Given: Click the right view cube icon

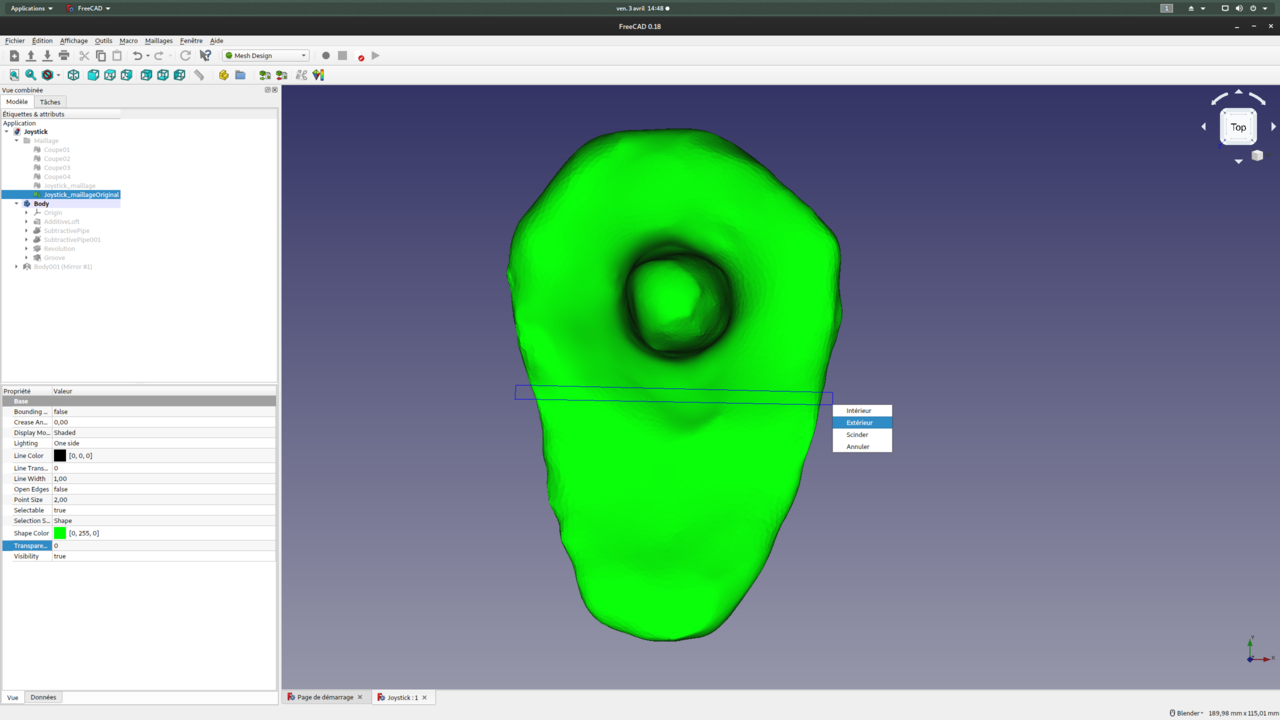Looking at the screenshot, I should pyautogui.click(x=126, y=75).
